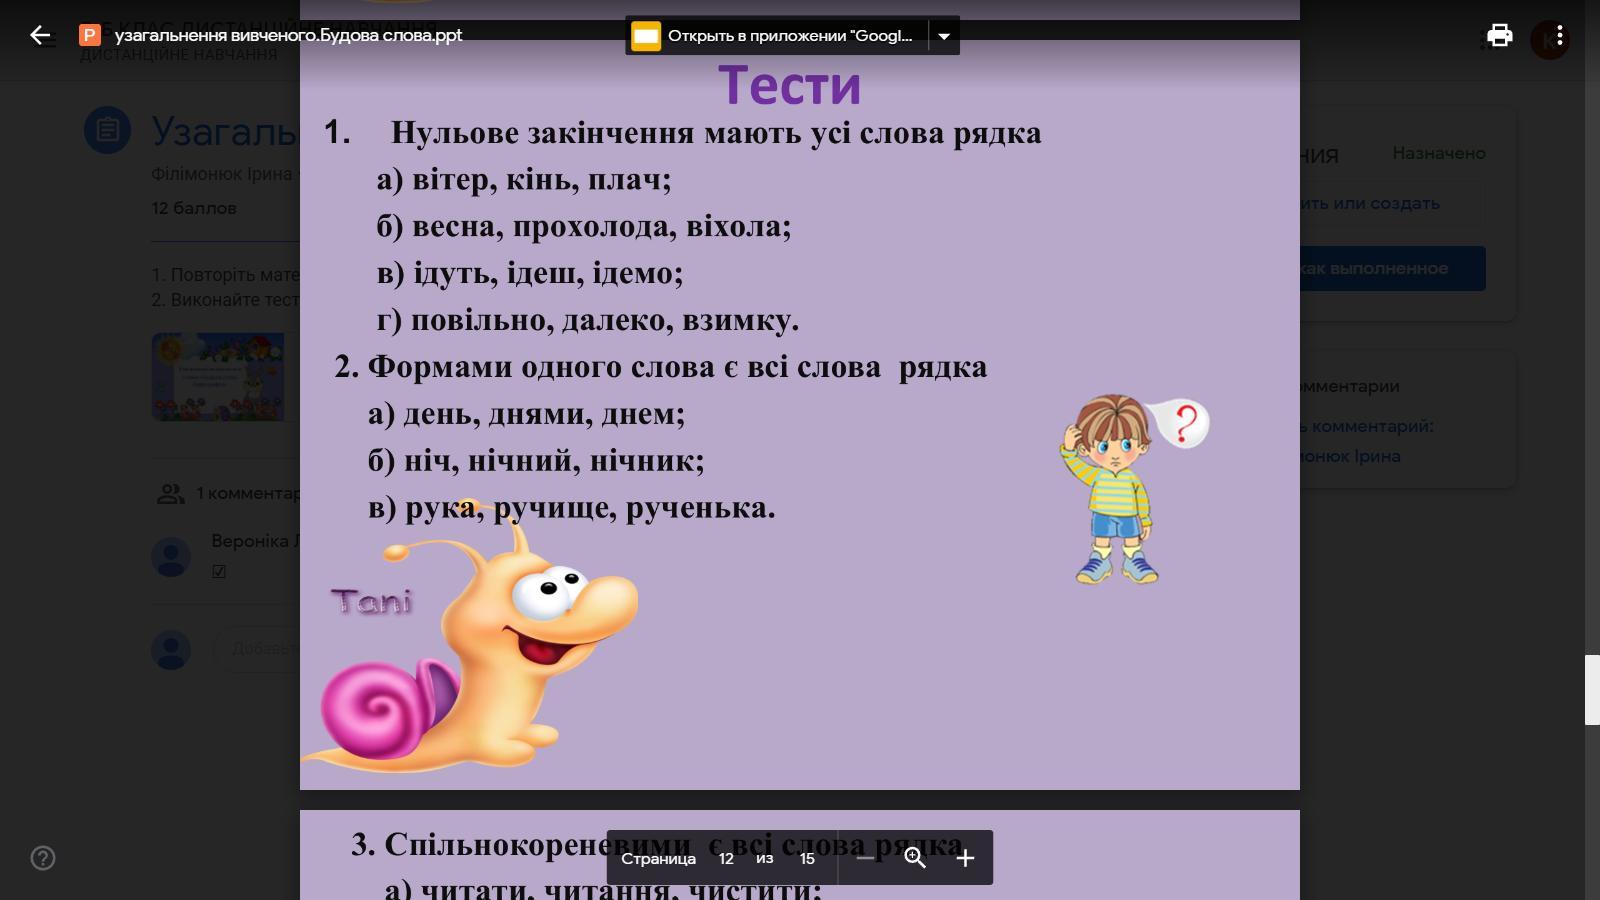Go back using the arrow in the preview header
The image size is (1600, 900).
click(40, 36)
